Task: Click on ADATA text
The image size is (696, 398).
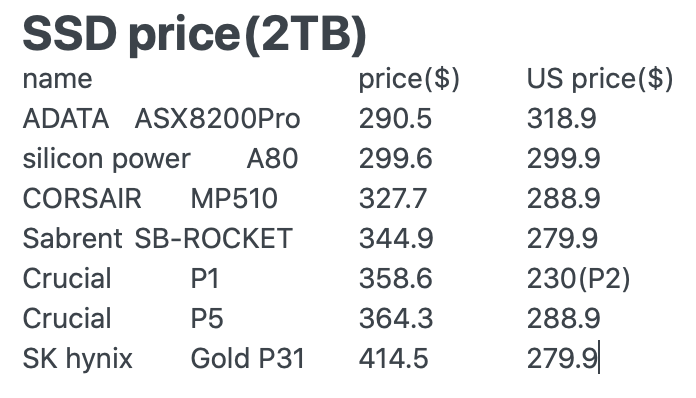Action: point(66,119)
